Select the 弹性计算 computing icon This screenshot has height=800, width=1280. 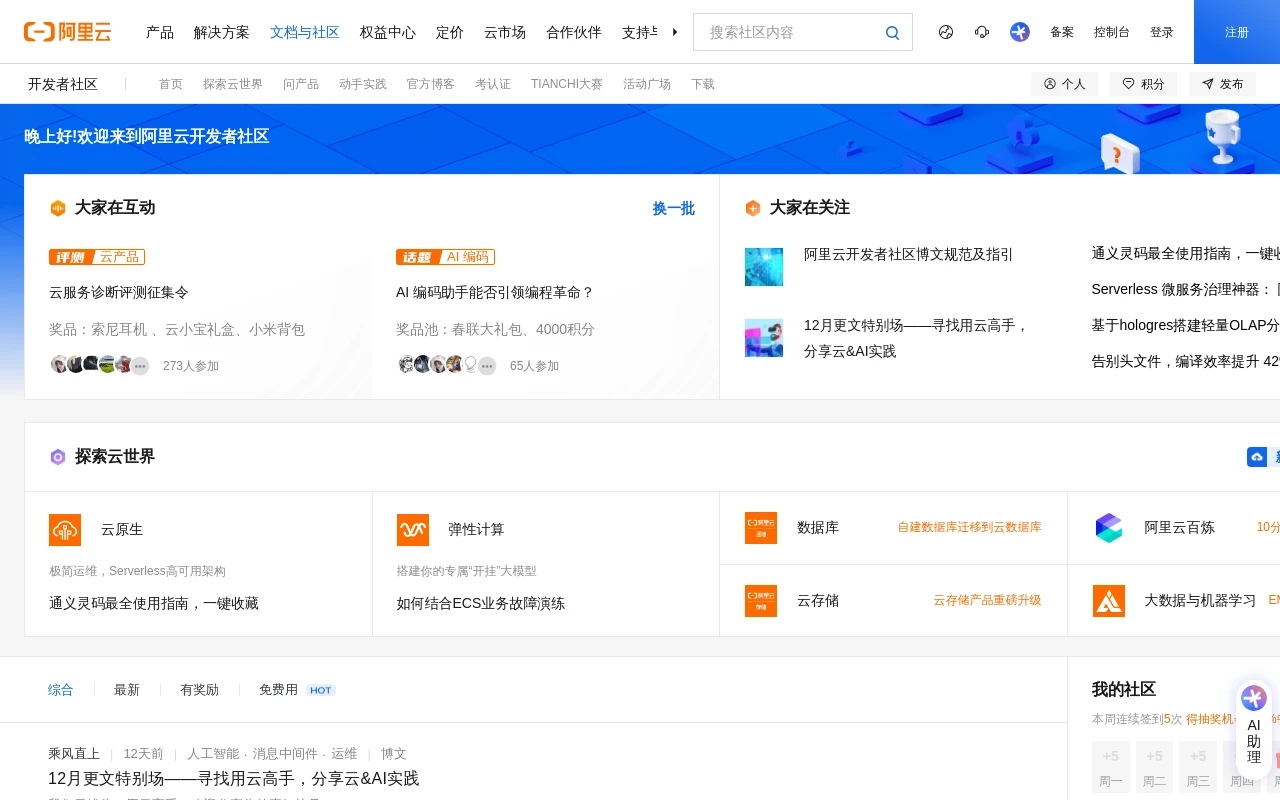tap(413, 530)
